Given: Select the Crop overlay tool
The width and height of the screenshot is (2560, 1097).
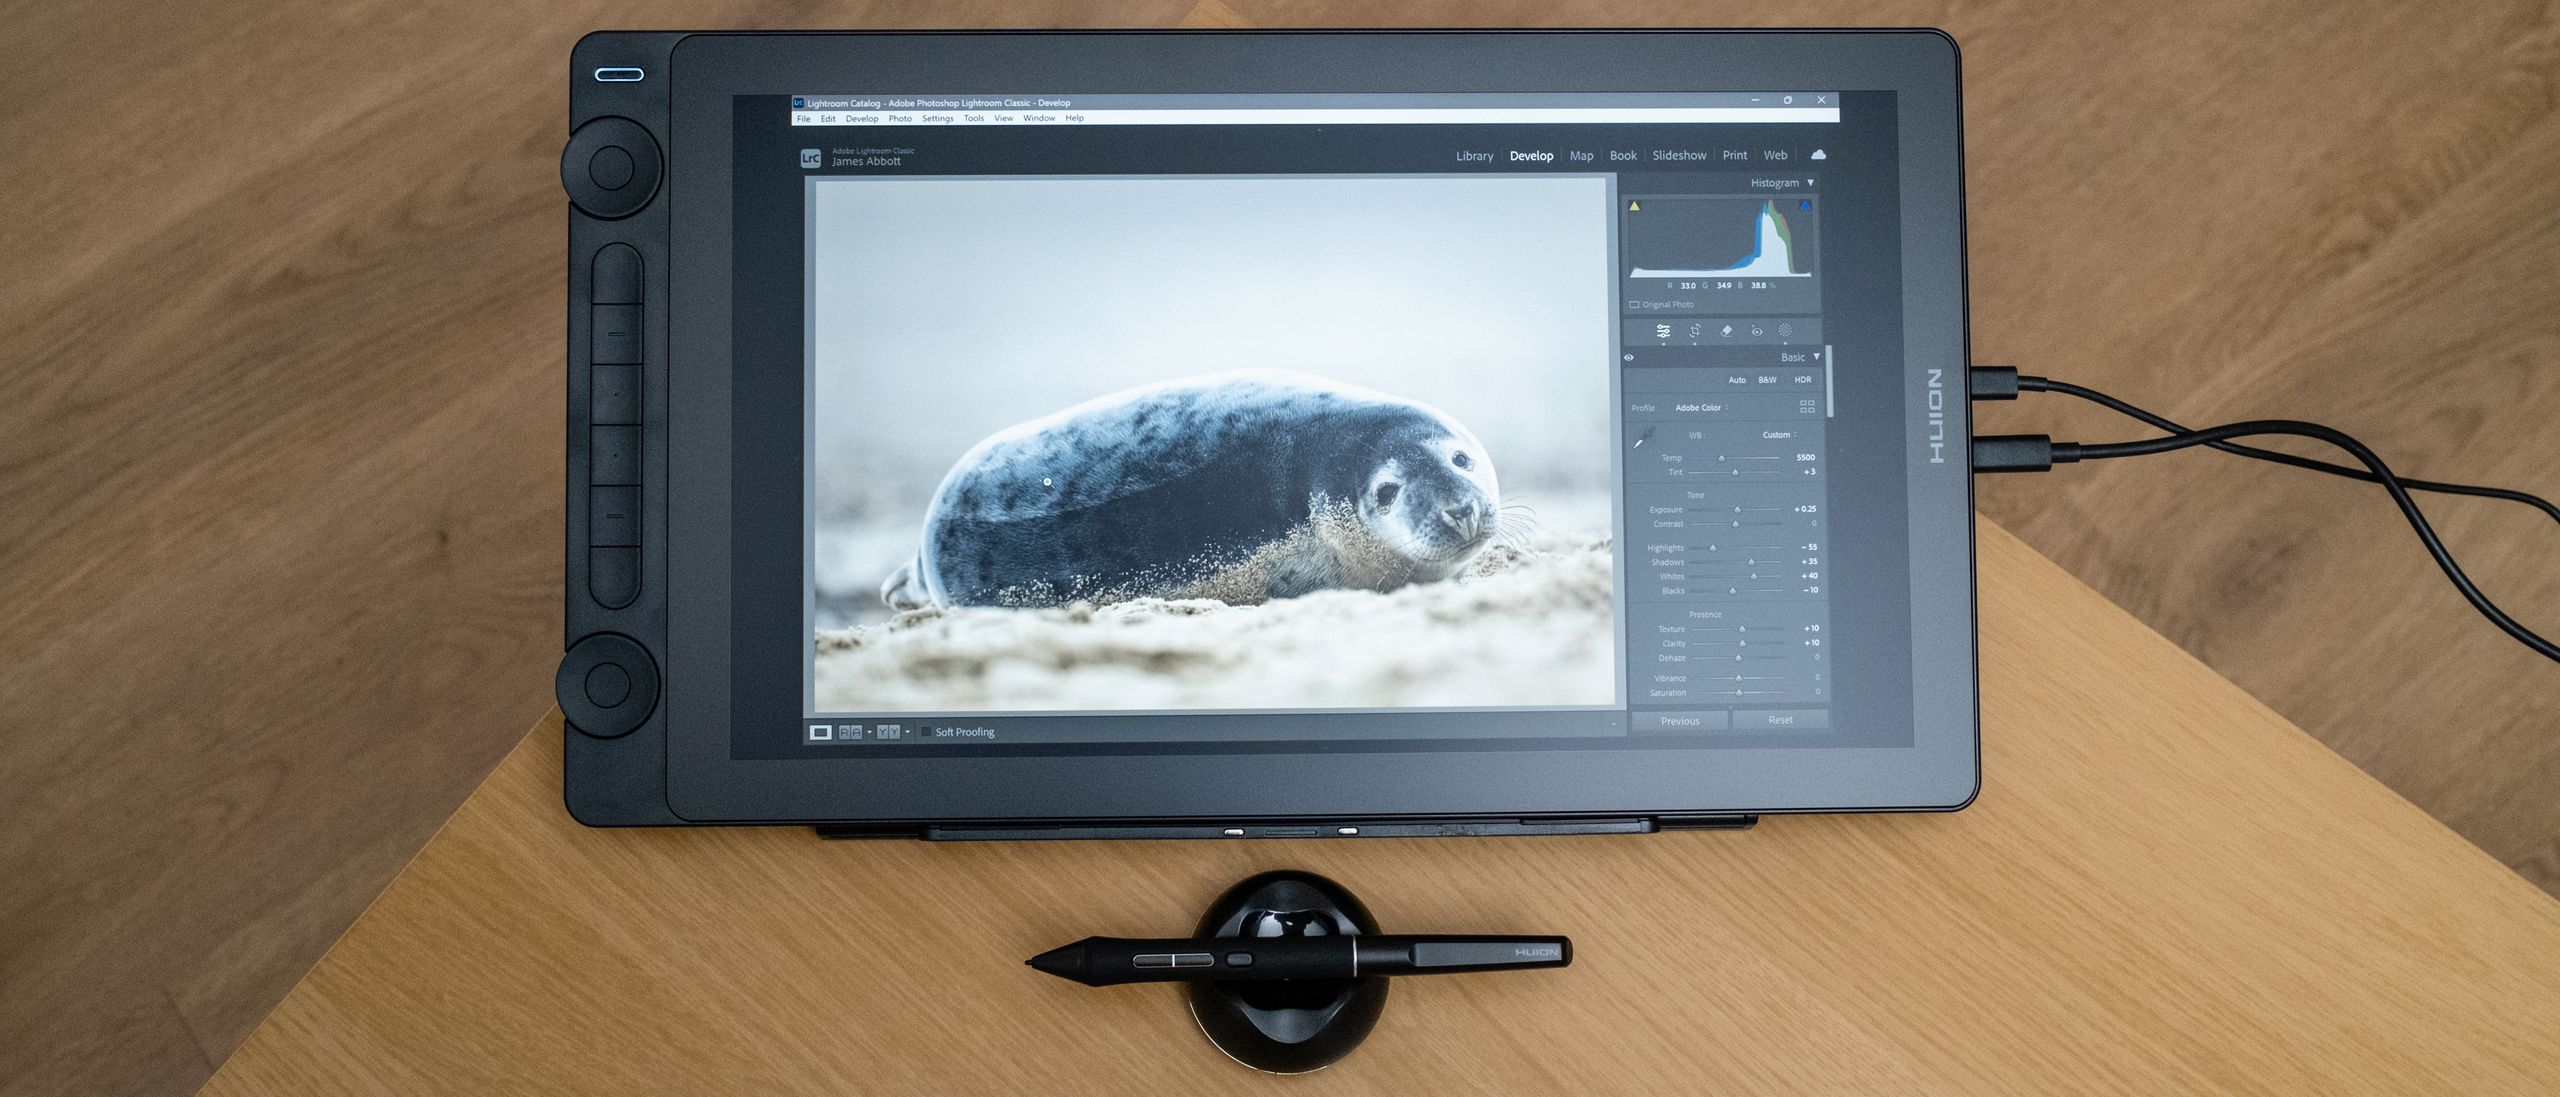Looking at the screenshot, I should click(1695, 331).
